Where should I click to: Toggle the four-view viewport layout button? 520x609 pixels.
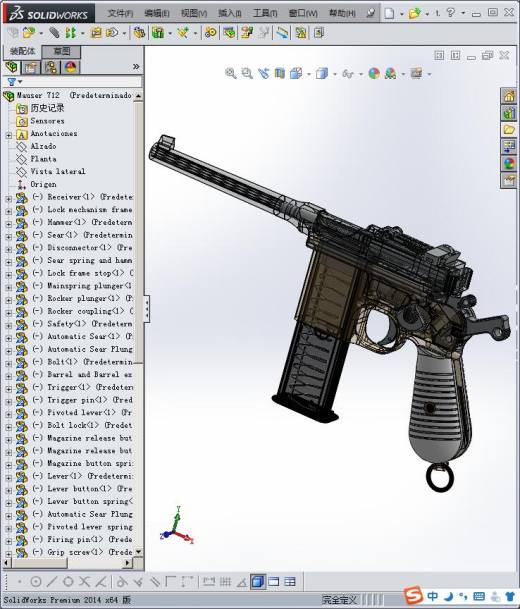290,581
